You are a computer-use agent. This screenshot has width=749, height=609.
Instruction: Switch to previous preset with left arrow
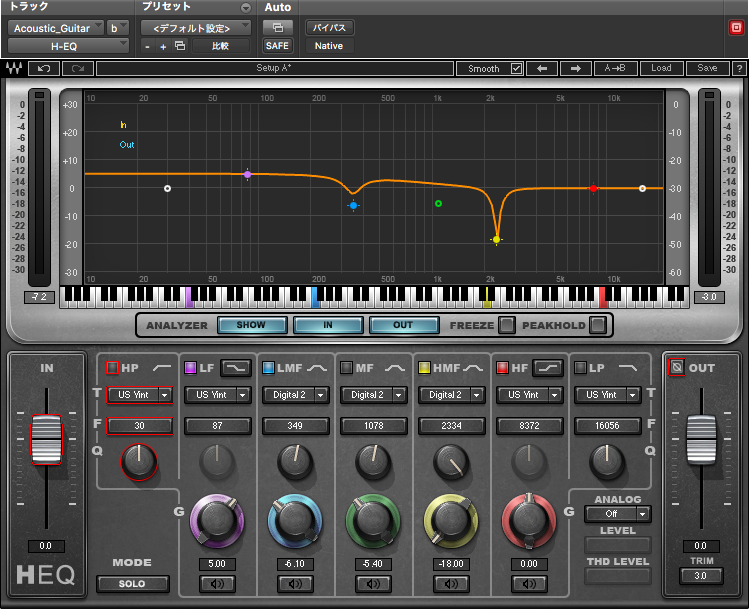(x=542, y=68)
